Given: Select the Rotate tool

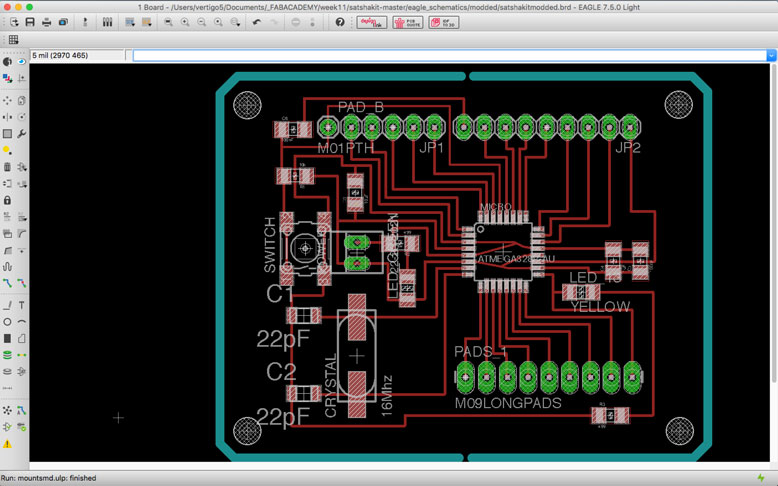Looking at the screenshot, I should 21,117.
